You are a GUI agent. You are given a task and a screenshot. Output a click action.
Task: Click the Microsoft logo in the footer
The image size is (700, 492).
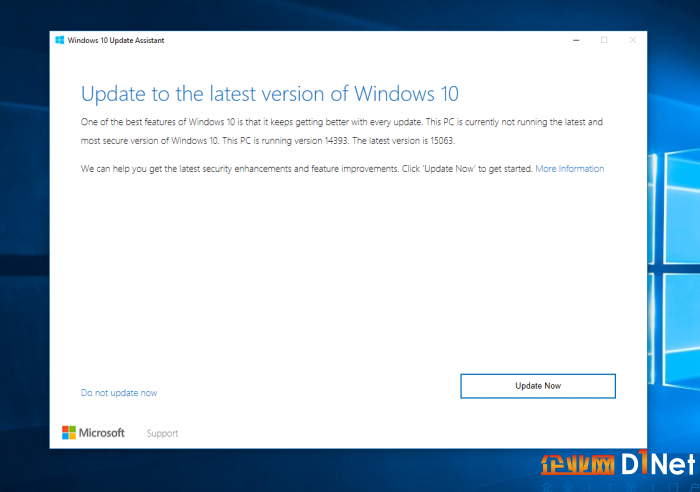(93, 433)
